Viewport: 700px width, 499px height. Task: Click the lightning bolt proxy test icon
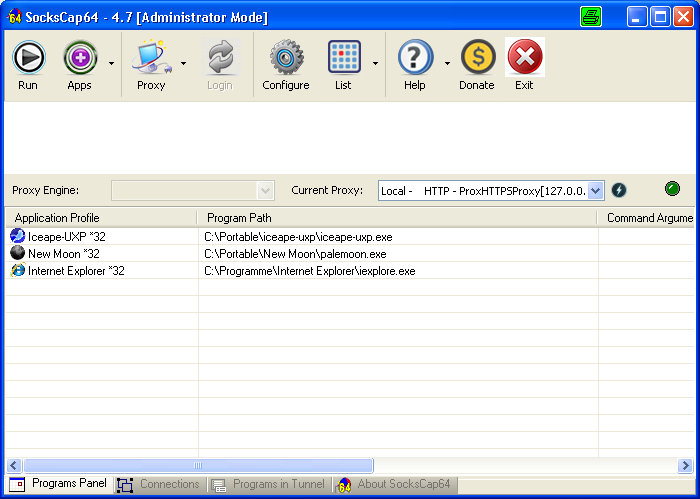(x=619, y=190)
